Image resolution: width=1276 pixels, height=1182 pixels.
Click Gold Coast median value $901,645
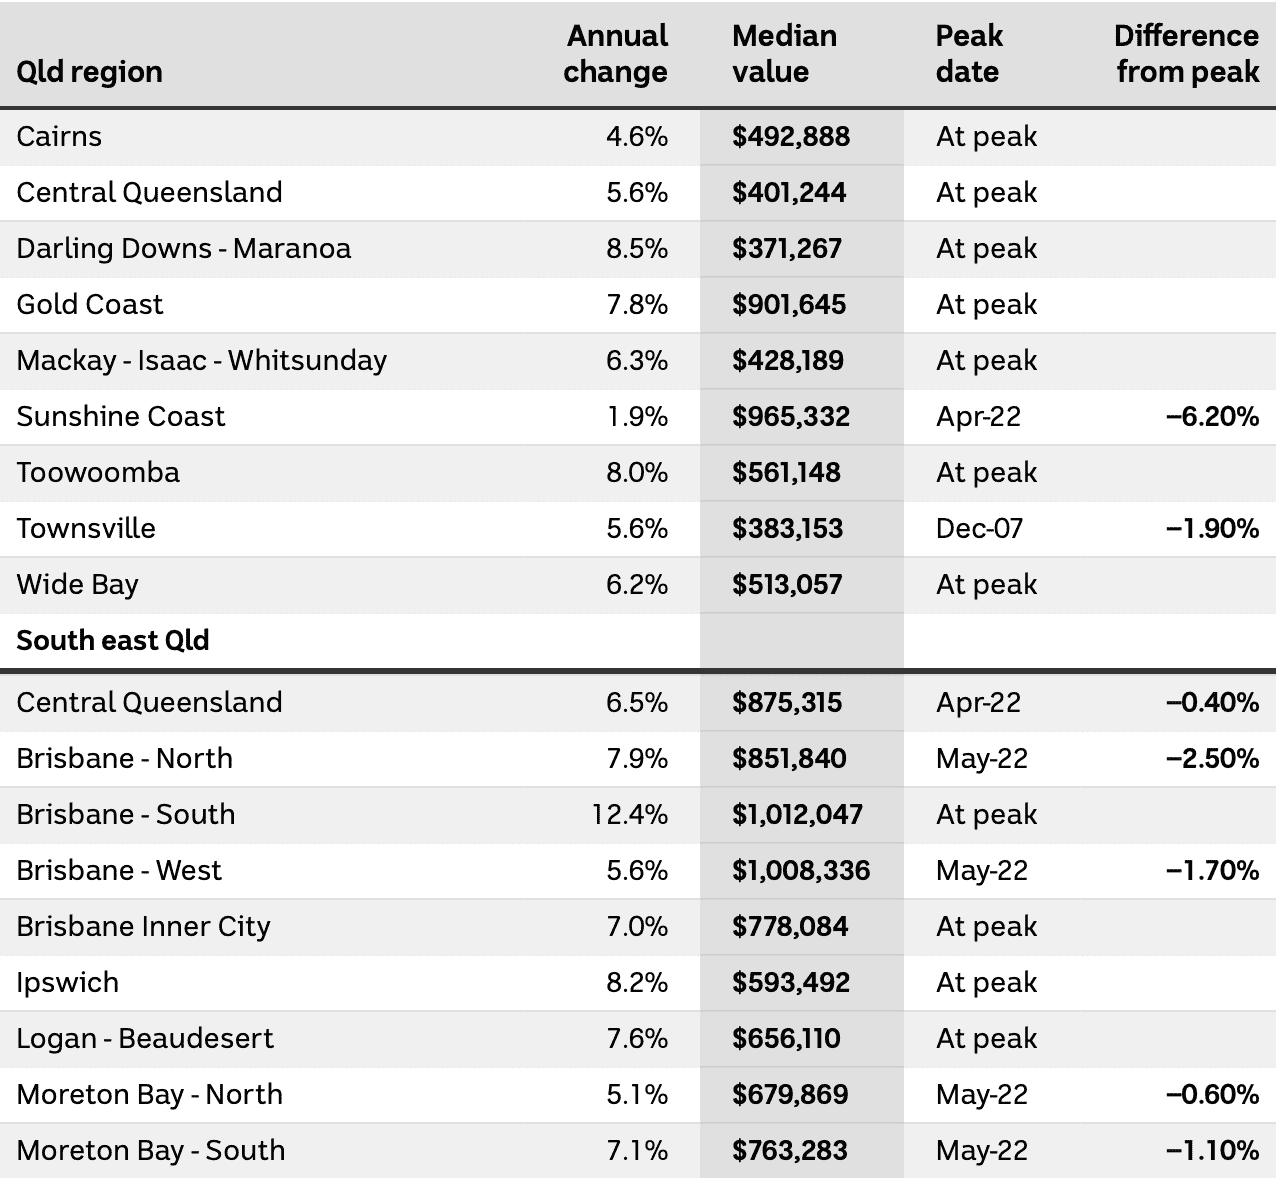789,305
